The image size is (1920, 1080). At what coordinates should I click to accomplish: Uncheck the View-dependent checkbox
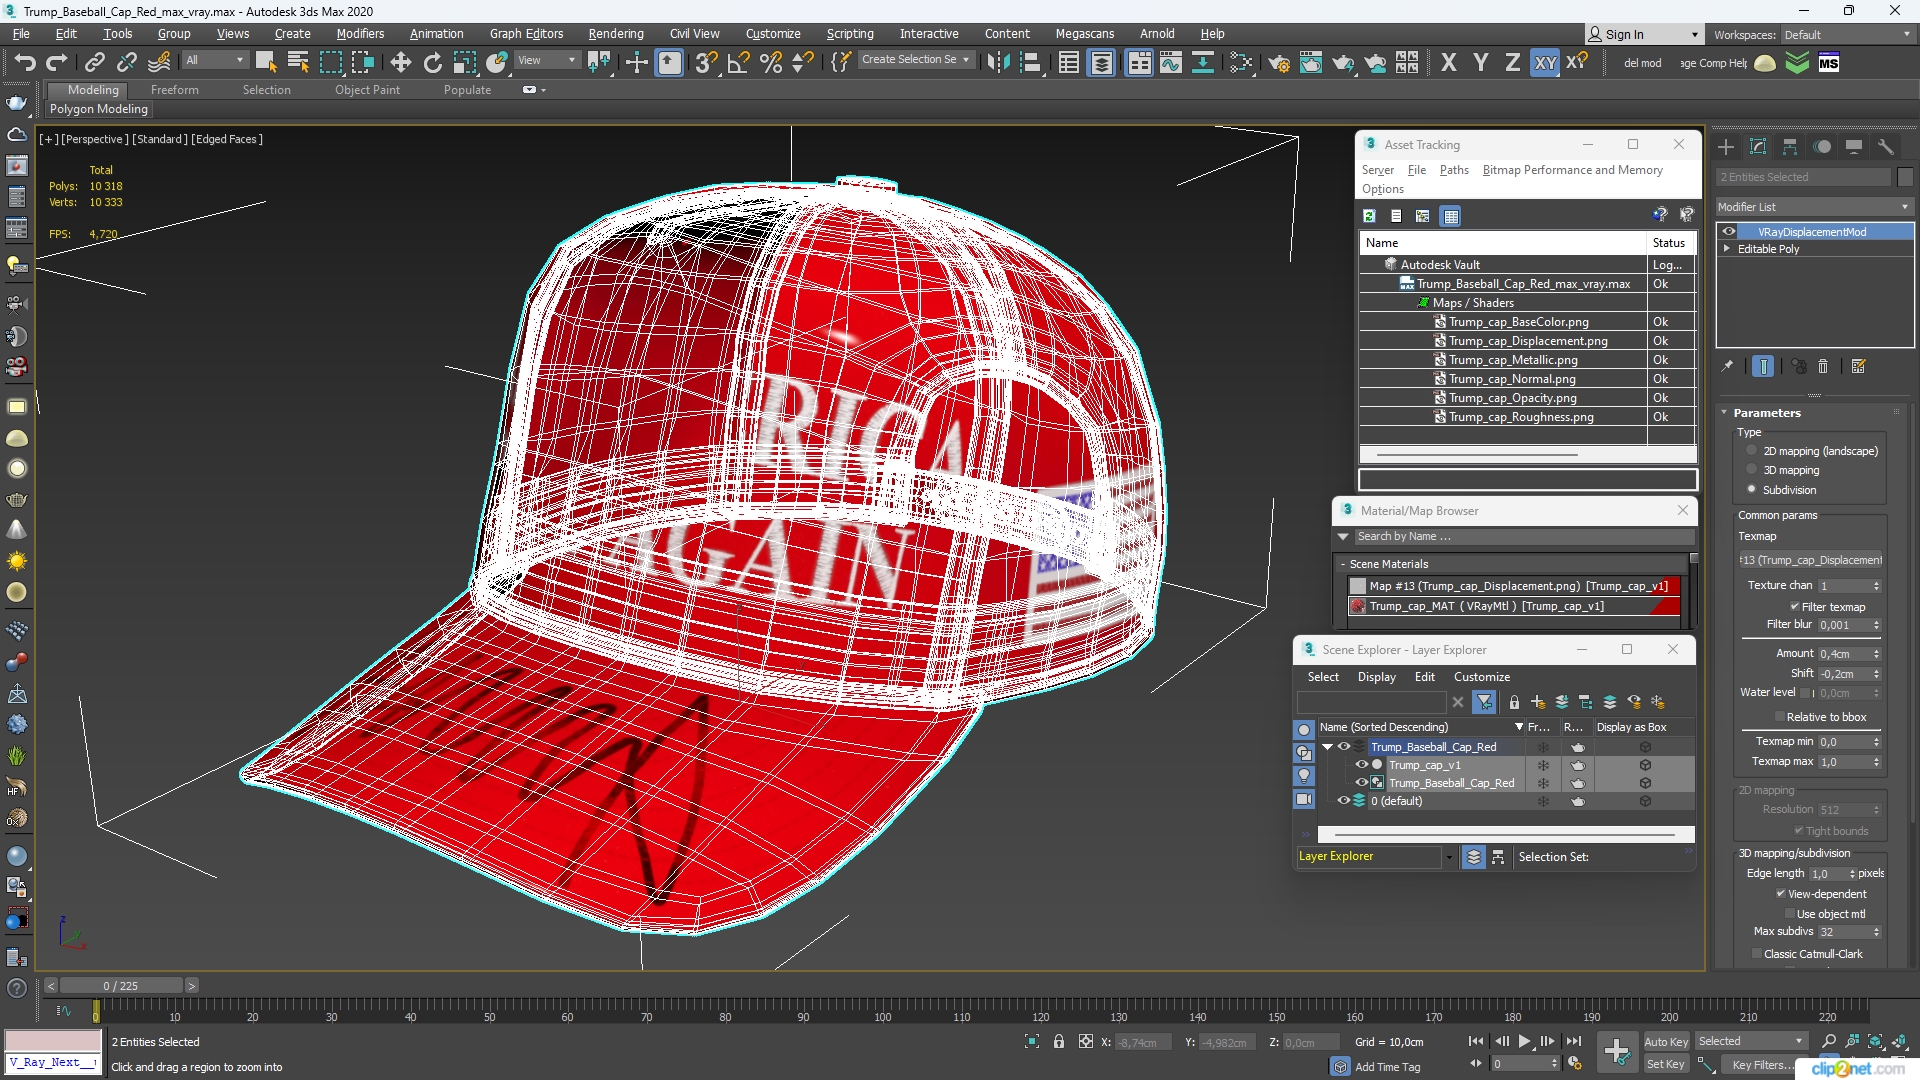1780,894
